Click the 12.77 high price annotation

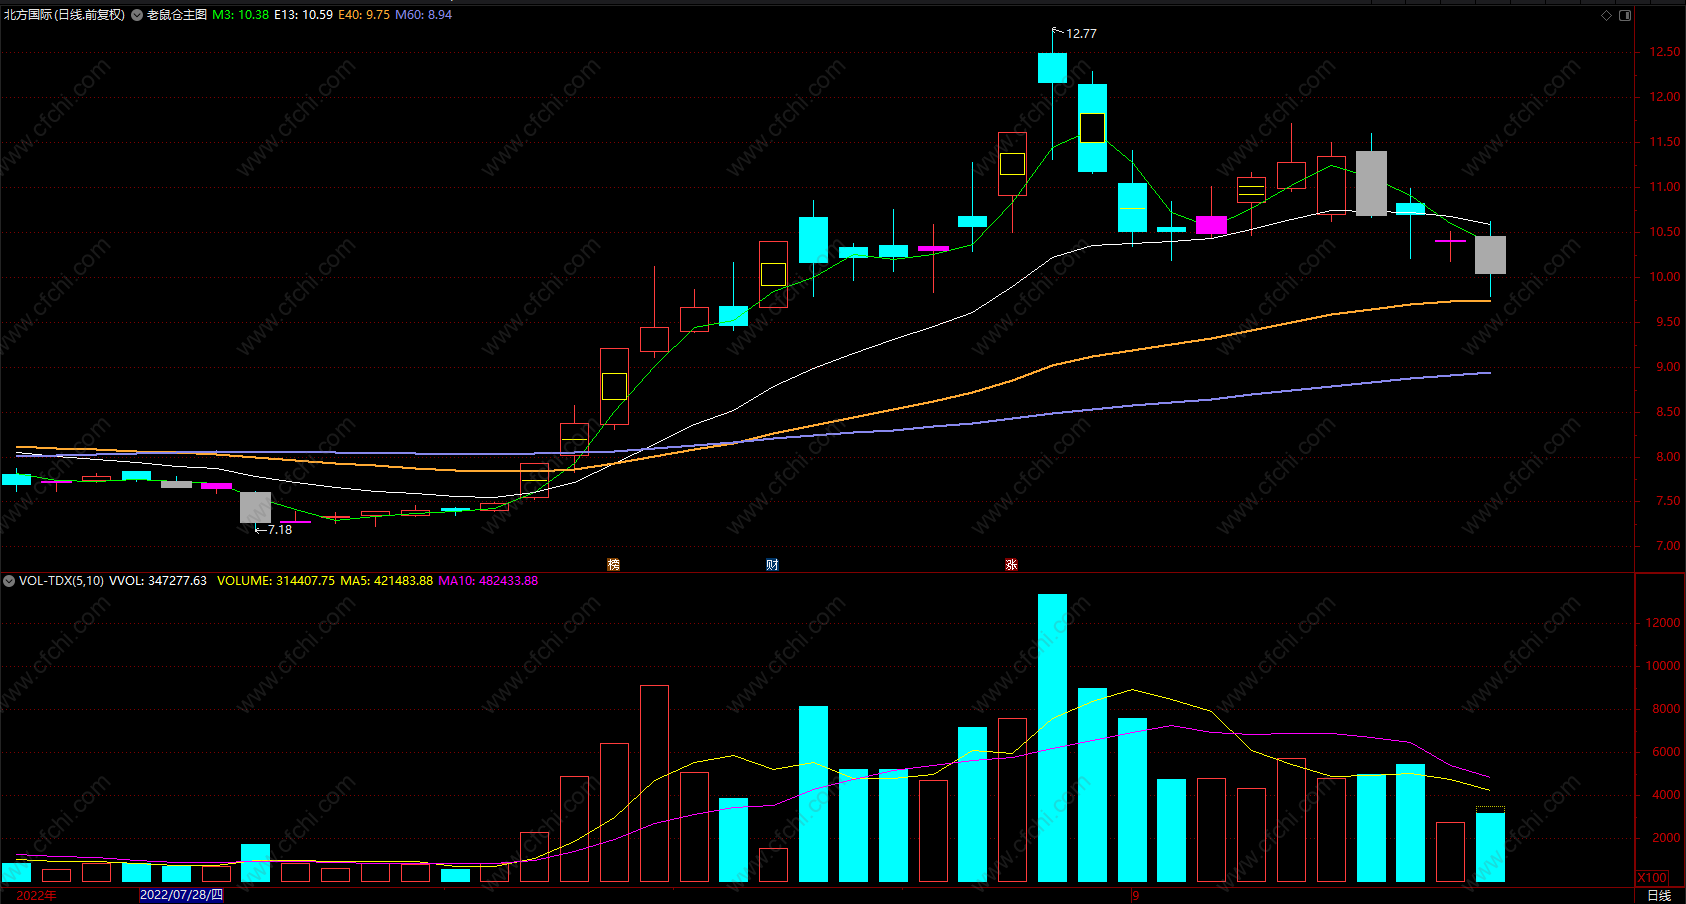click(1081, 34)
